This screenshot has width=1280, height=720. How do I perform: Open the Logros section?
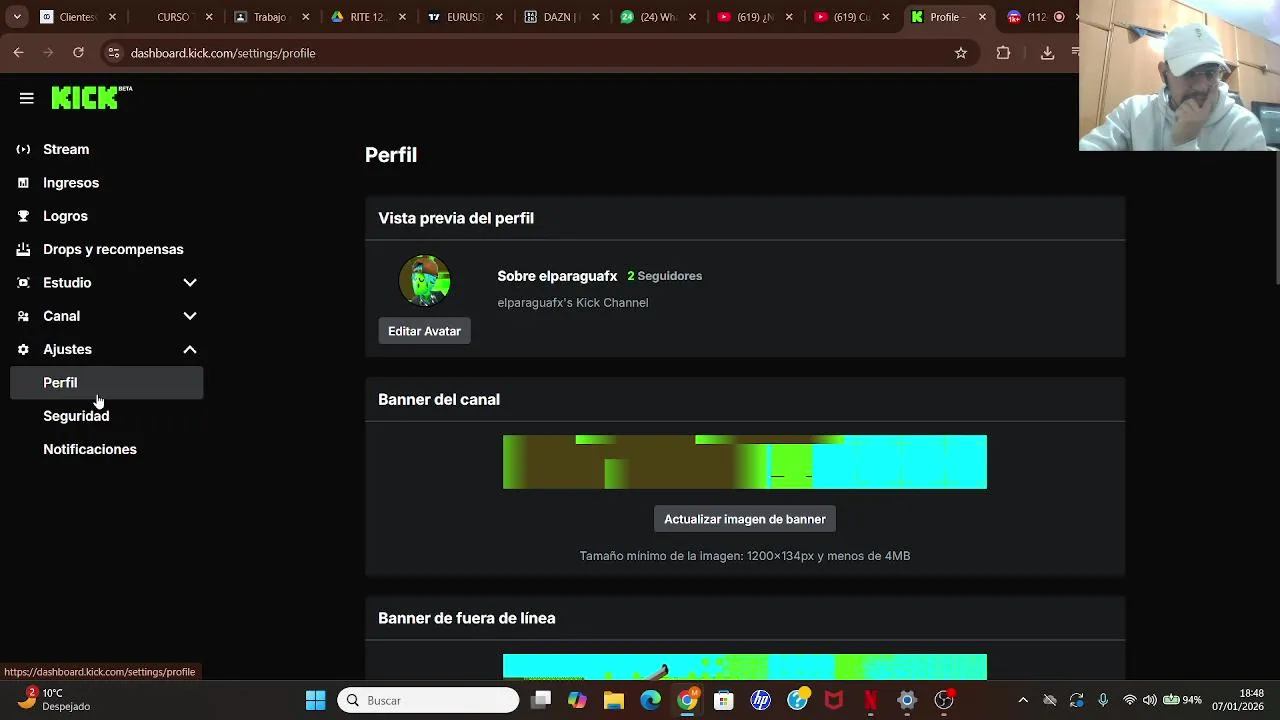click(65, 216)
